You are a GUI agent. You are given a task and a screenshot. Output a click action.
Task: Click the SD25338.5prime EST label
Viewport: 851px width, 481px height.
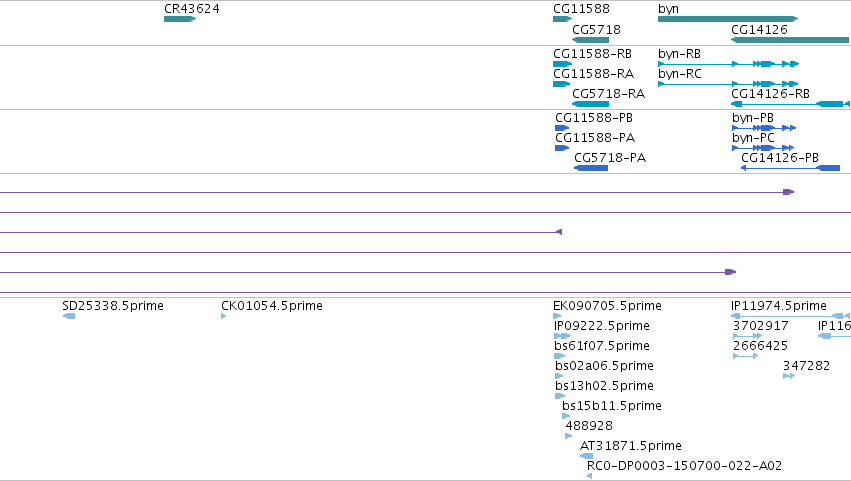(x=113, y=306)
